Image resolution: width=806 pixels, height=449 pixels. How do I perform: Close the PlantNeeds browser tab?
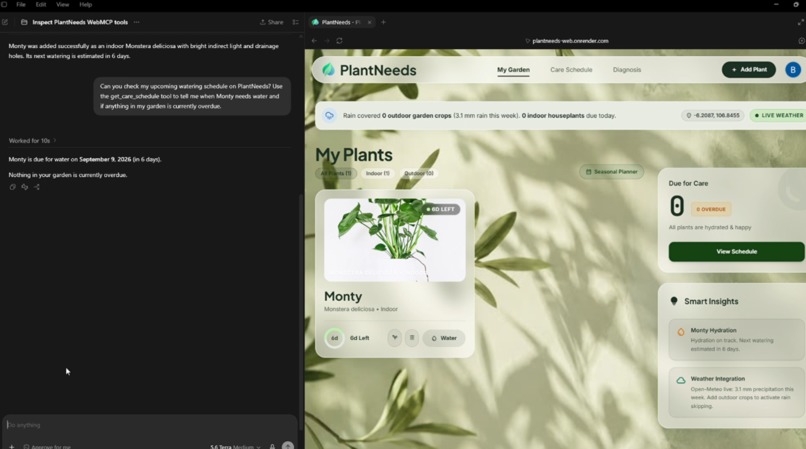click(x=369, y=22)
